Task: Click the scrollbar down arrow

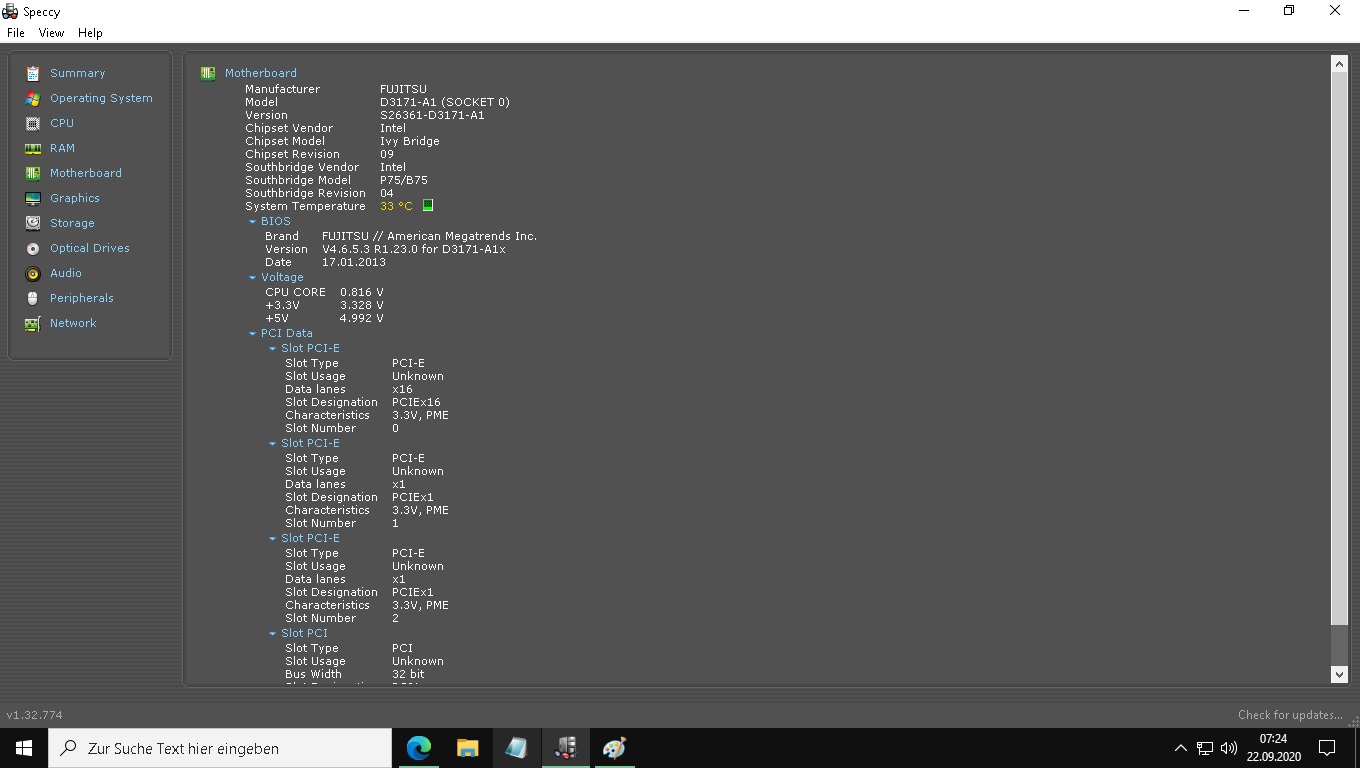Action: tap(1340, 675)
